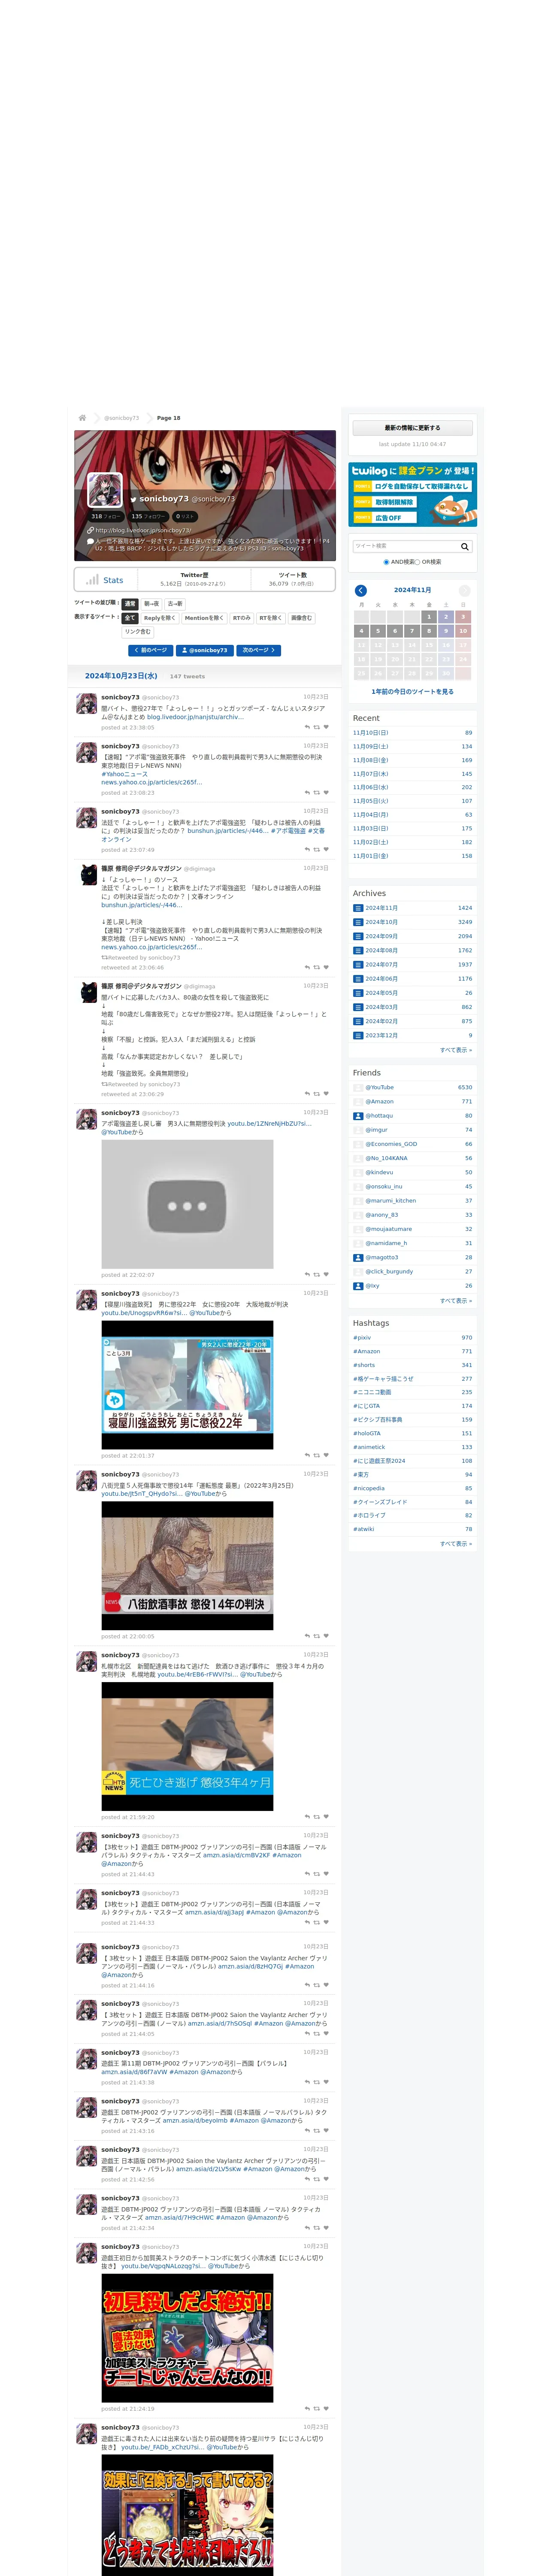Click the user icon beside @magotto3
The width and height of the screenshot is (551, 2576).
coord(358,1257)
